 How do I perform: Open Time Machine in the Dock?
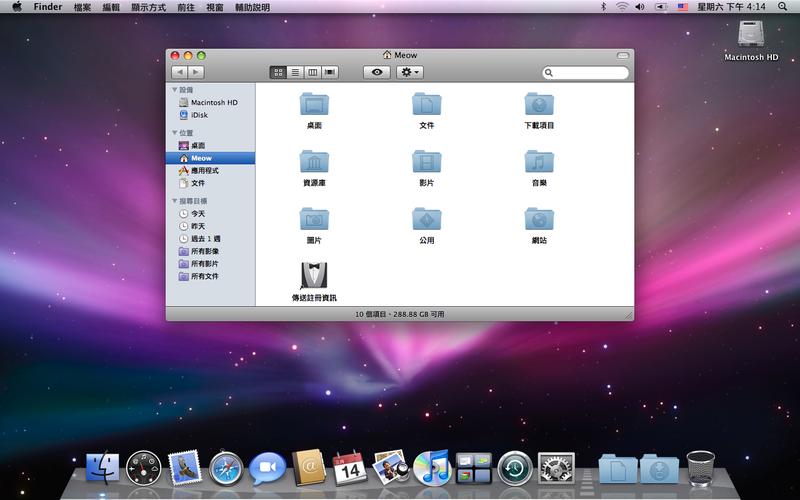[515, 468]
